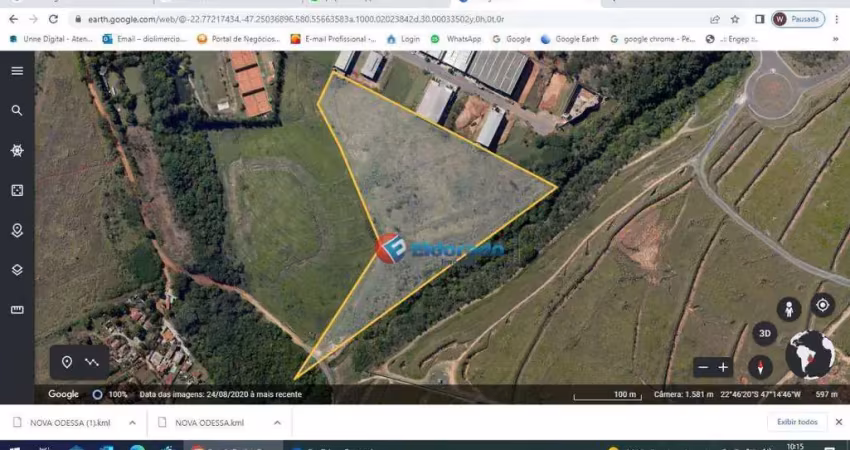Select the Measure ruler tool
The image size is (850, 450).
click(x=17, y=310)
